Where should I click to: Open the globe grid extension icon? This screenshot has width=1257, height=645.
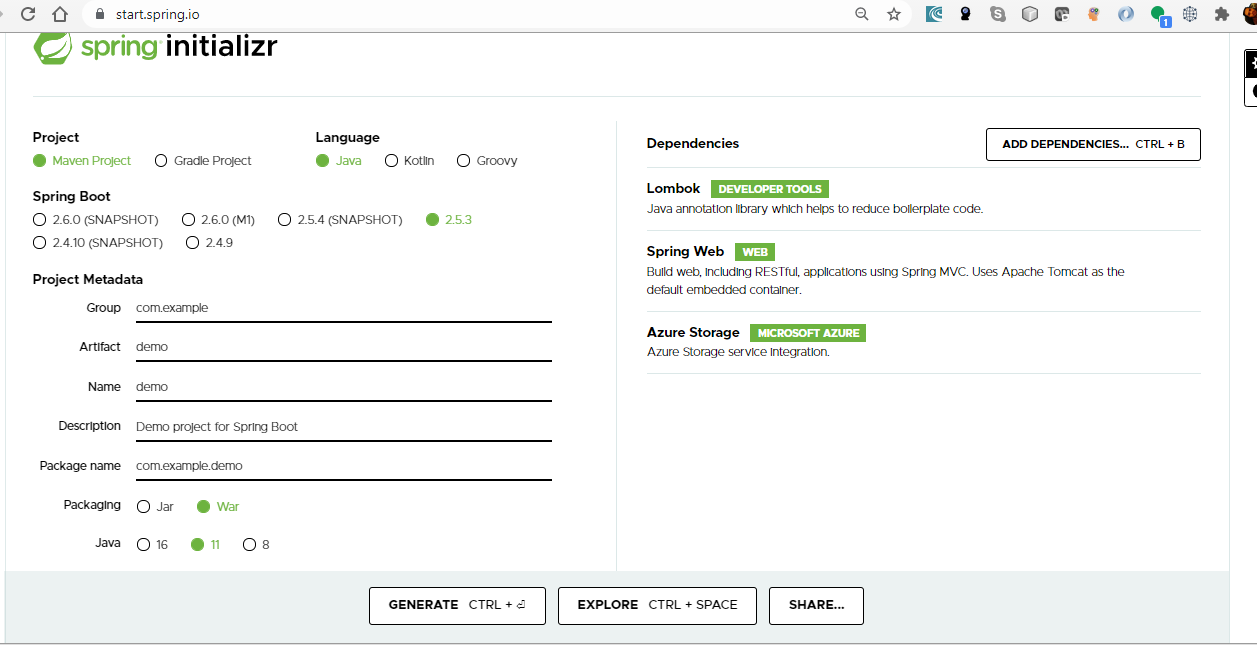1190,14
